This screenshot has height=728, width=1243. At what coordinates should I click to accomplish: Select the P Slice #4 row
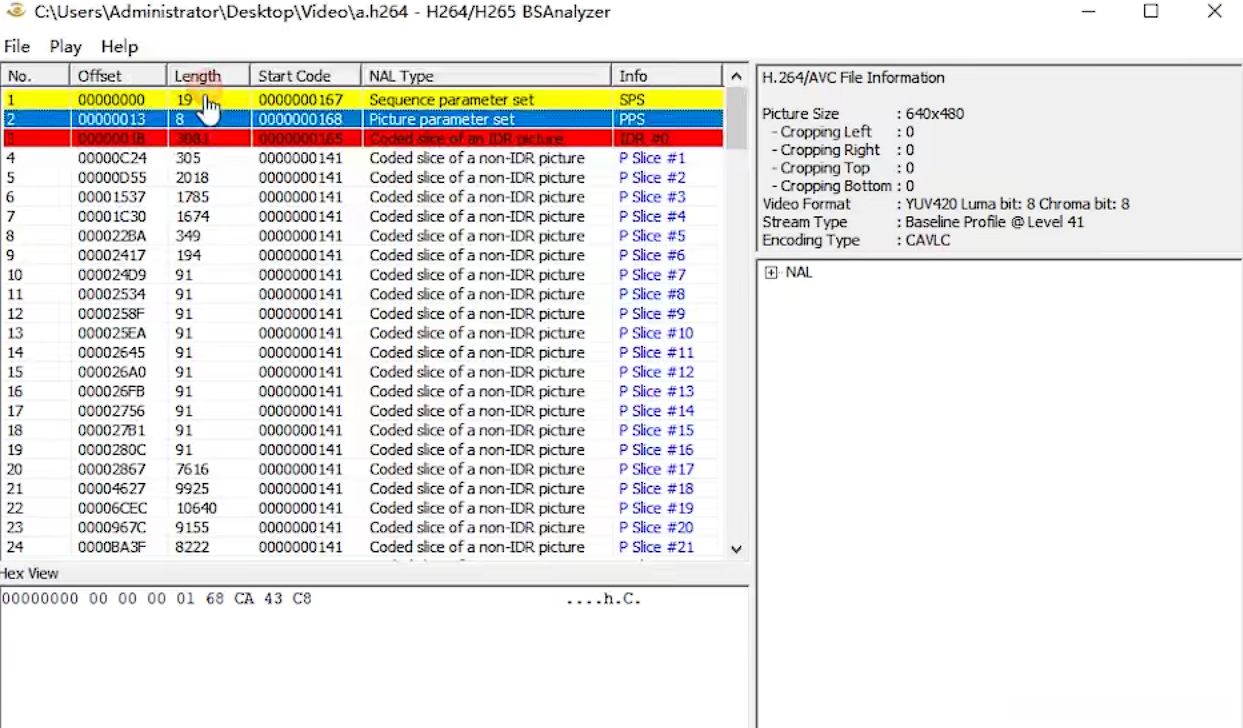(362, 217)
